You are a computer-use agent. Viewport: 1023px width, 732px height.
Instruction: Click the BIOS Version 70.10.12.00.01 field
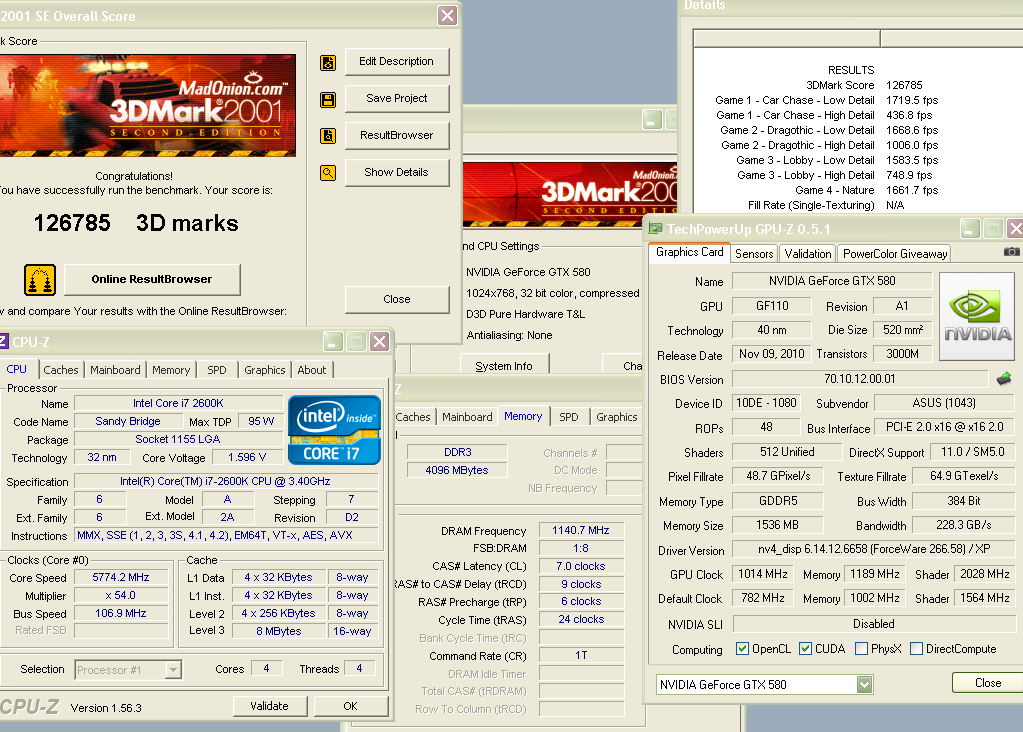click(860, 379)
